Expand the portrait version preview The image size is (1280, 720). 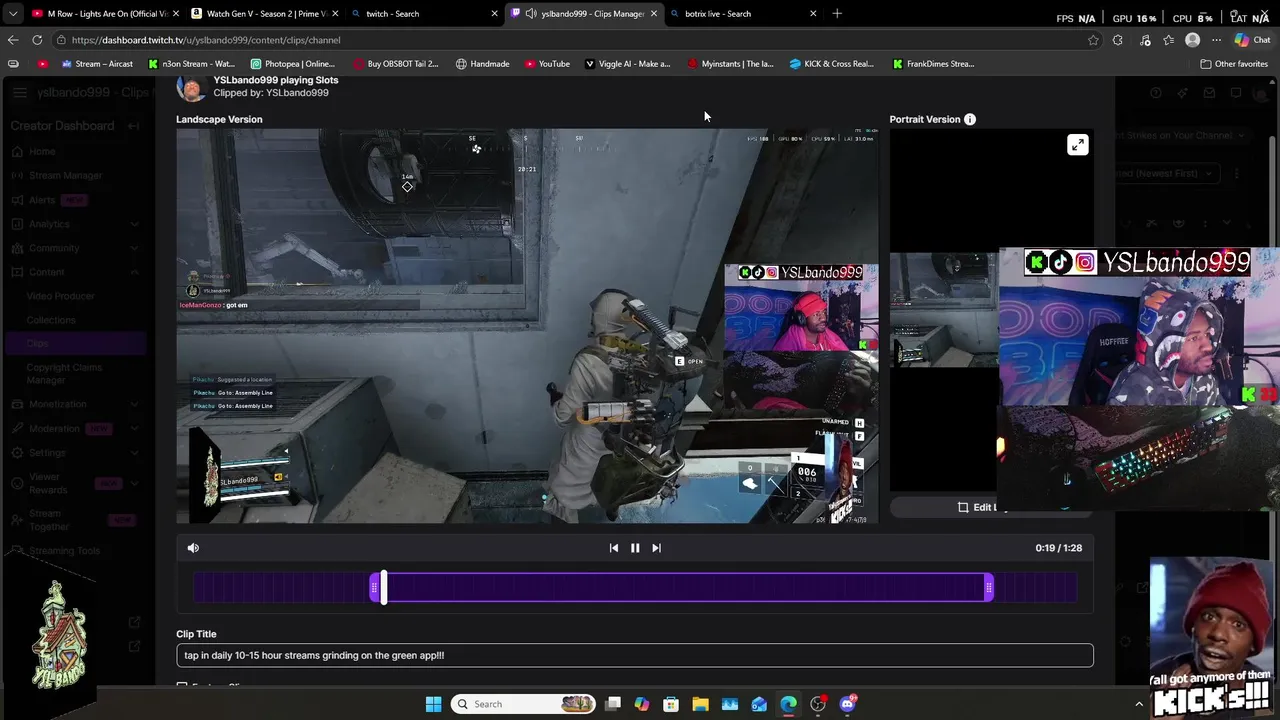click(1077, 145)
